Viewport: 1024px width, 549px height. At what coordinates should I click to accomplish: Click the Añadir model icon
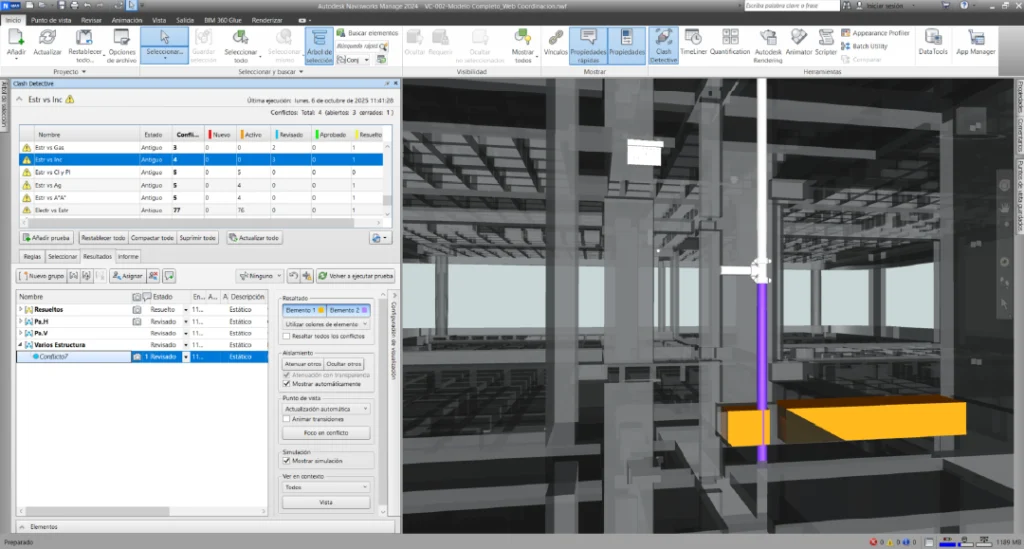pyautogui.click(x=16, y=39)
